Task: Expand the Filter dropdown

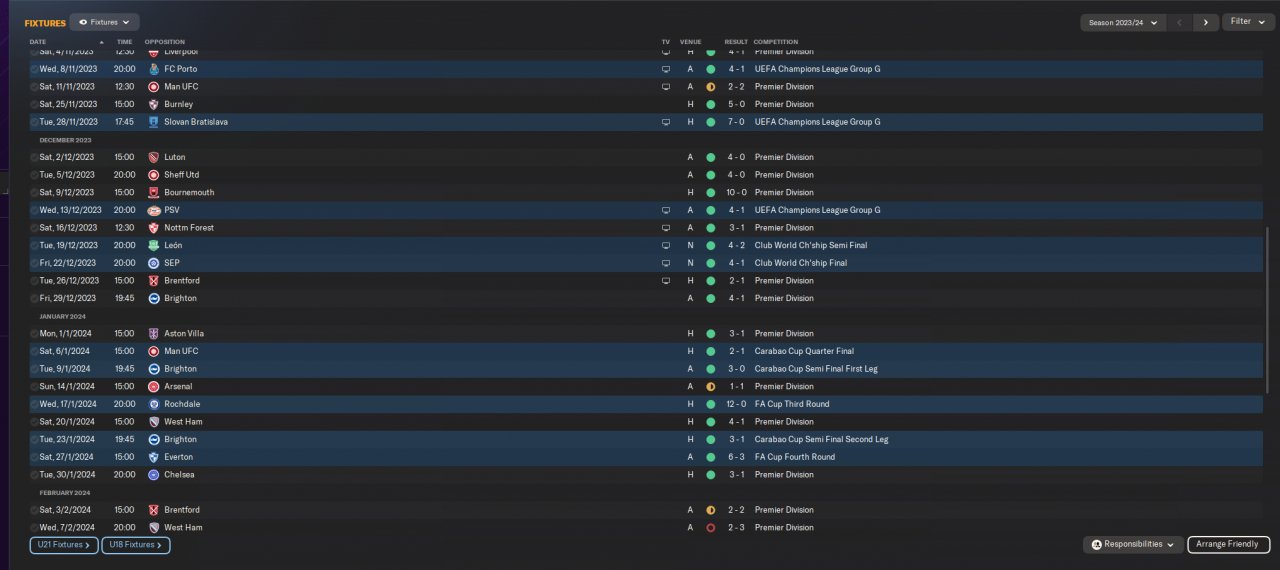Action: pos(1247,21)
